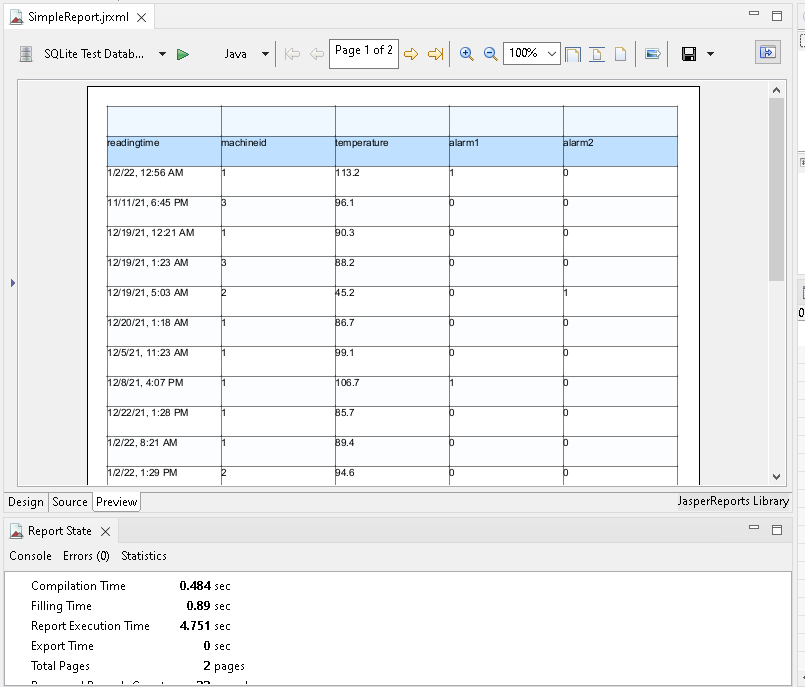Click the zoom in magnifier

[x=466, y=54]
